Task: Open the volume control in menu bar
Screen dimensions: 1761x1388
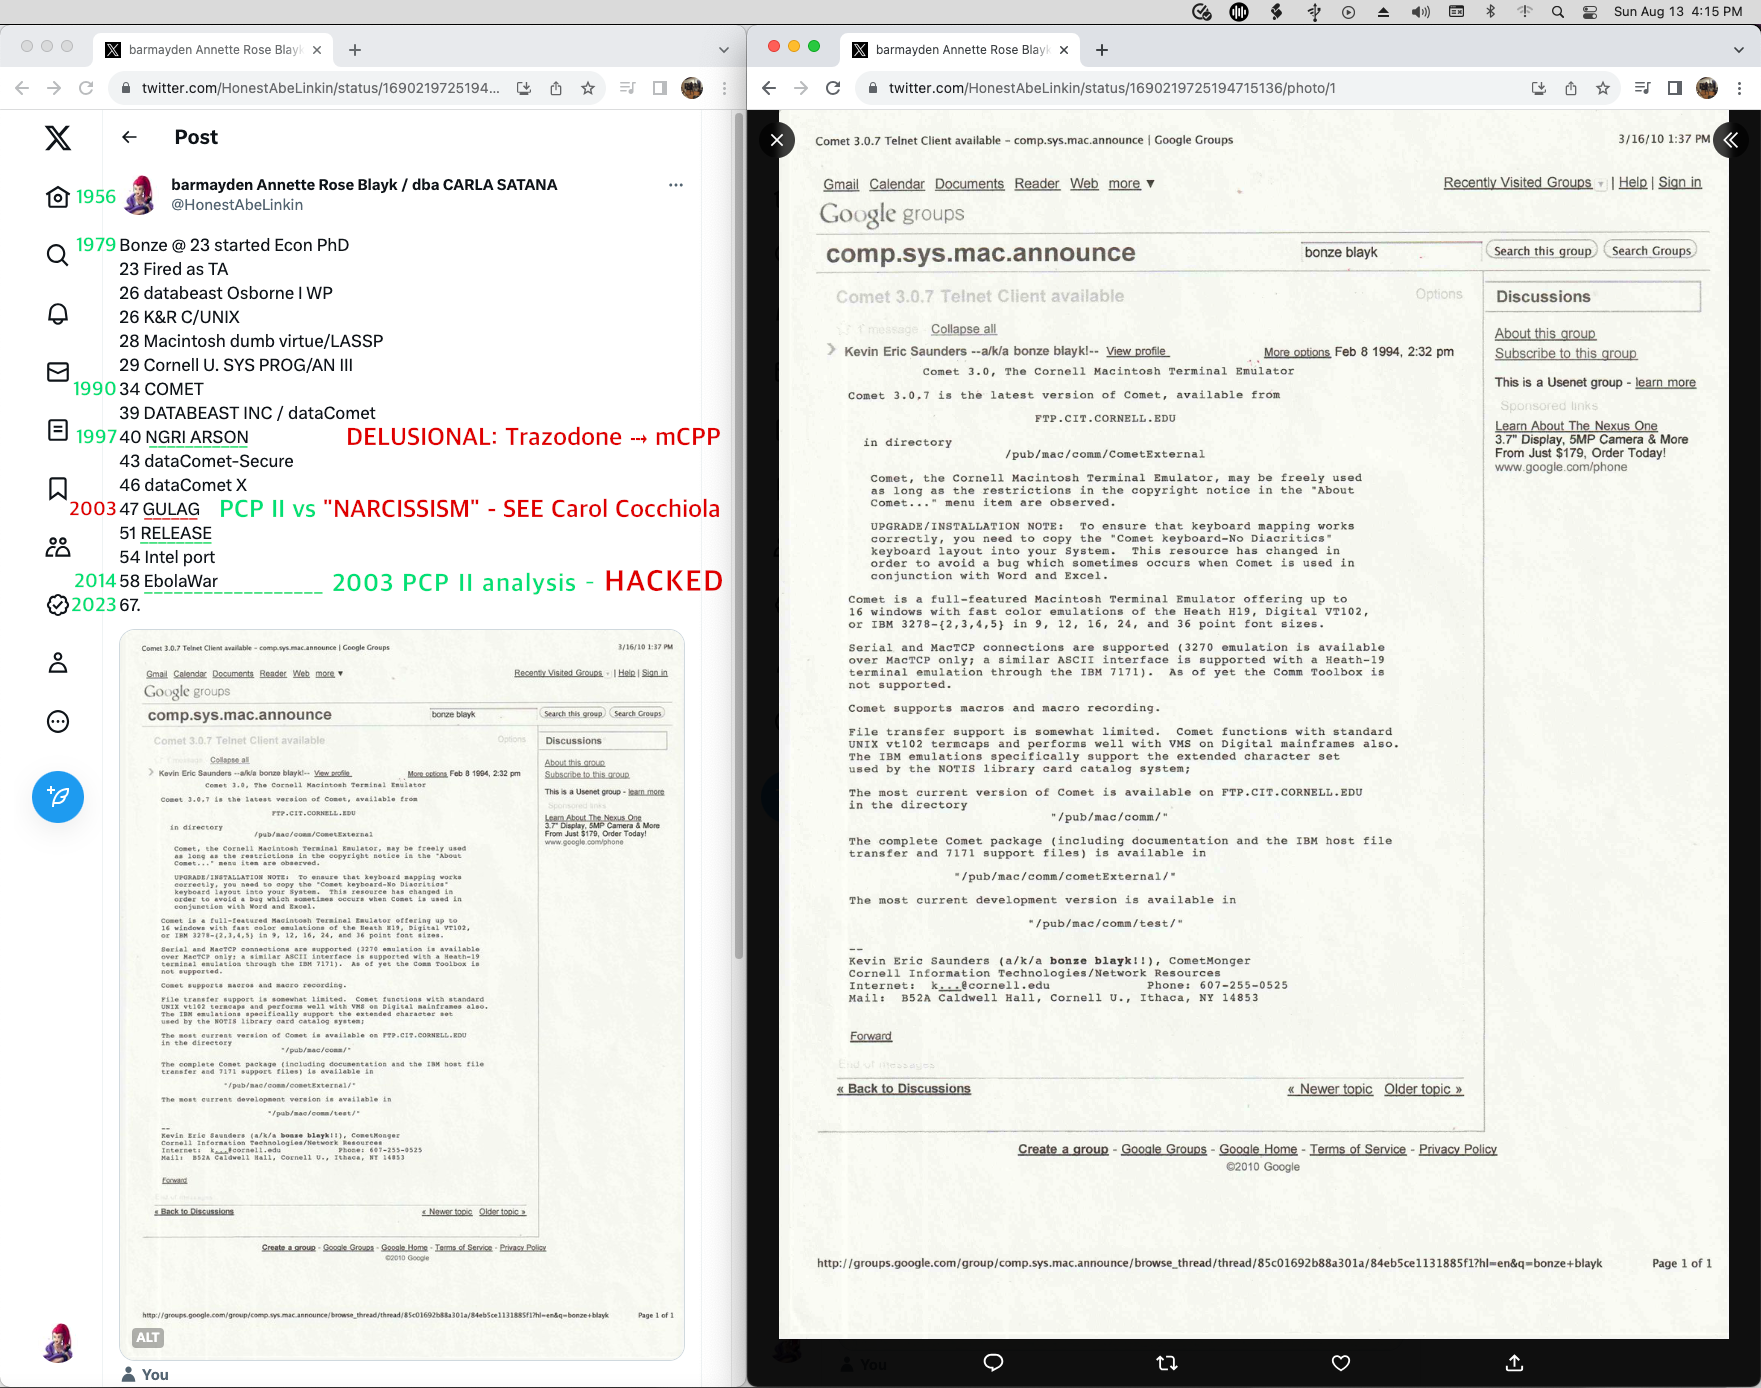Action: [x=1420, y=12]
